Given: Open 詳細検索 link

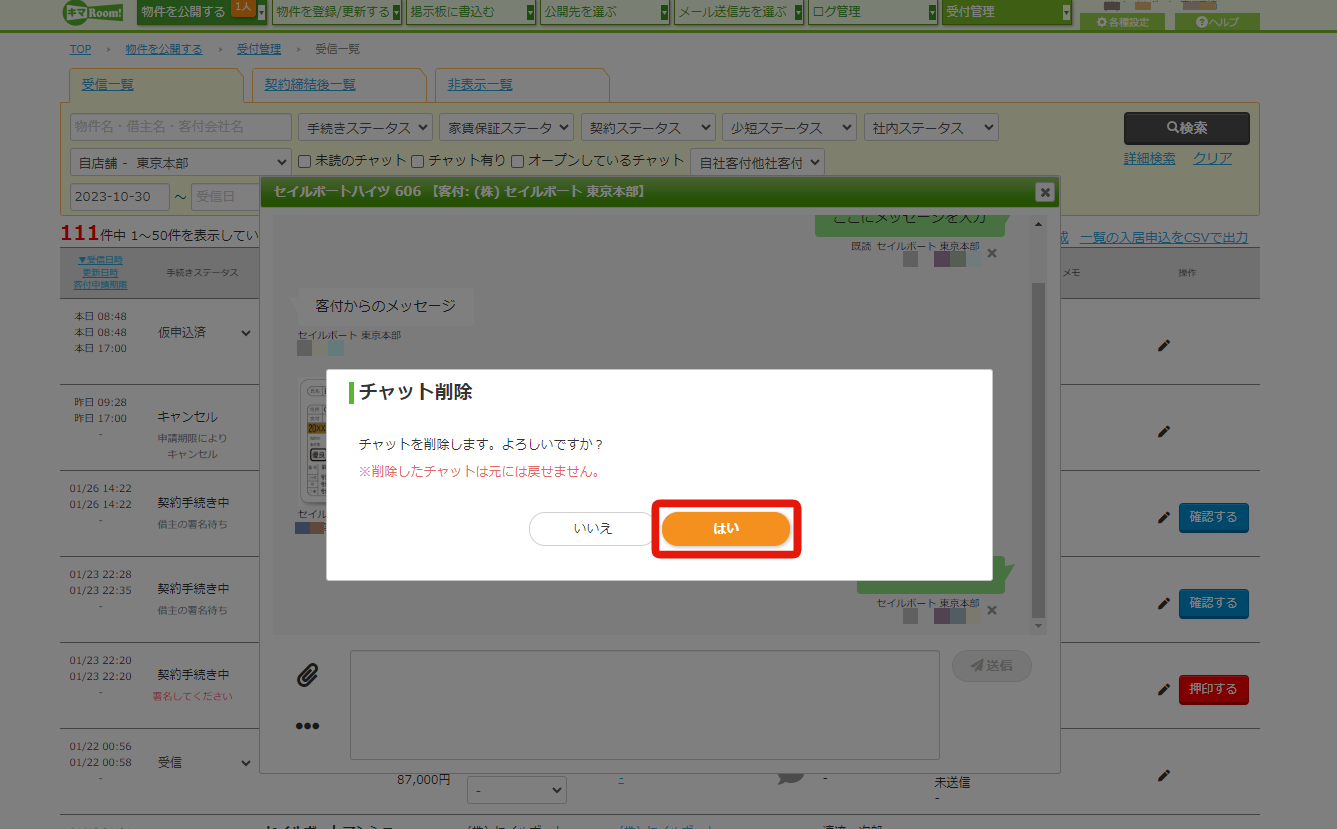Looking at the screenshot, I should [1150, 158].
